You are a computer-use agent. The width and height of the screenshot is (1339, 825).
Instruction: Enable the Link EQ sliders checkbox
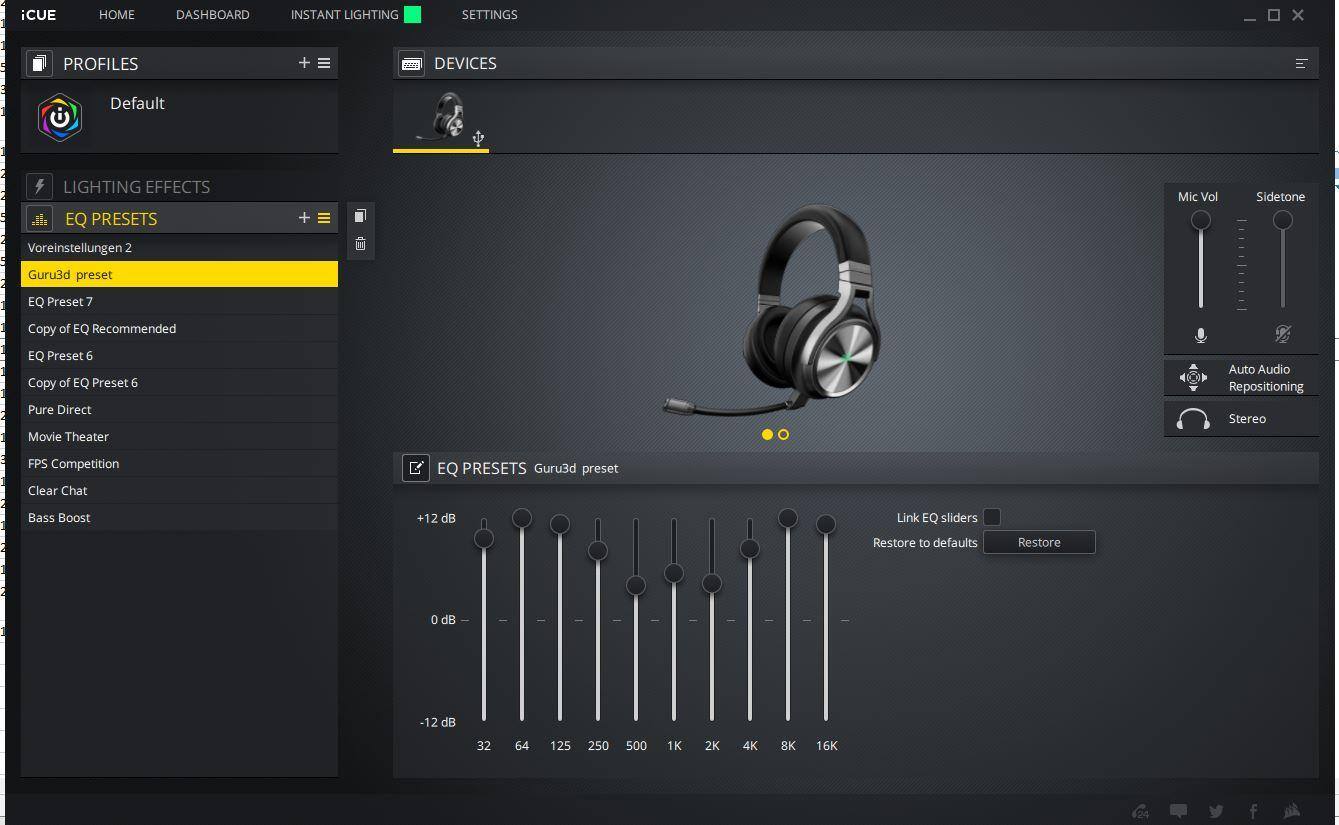(992, 517)
